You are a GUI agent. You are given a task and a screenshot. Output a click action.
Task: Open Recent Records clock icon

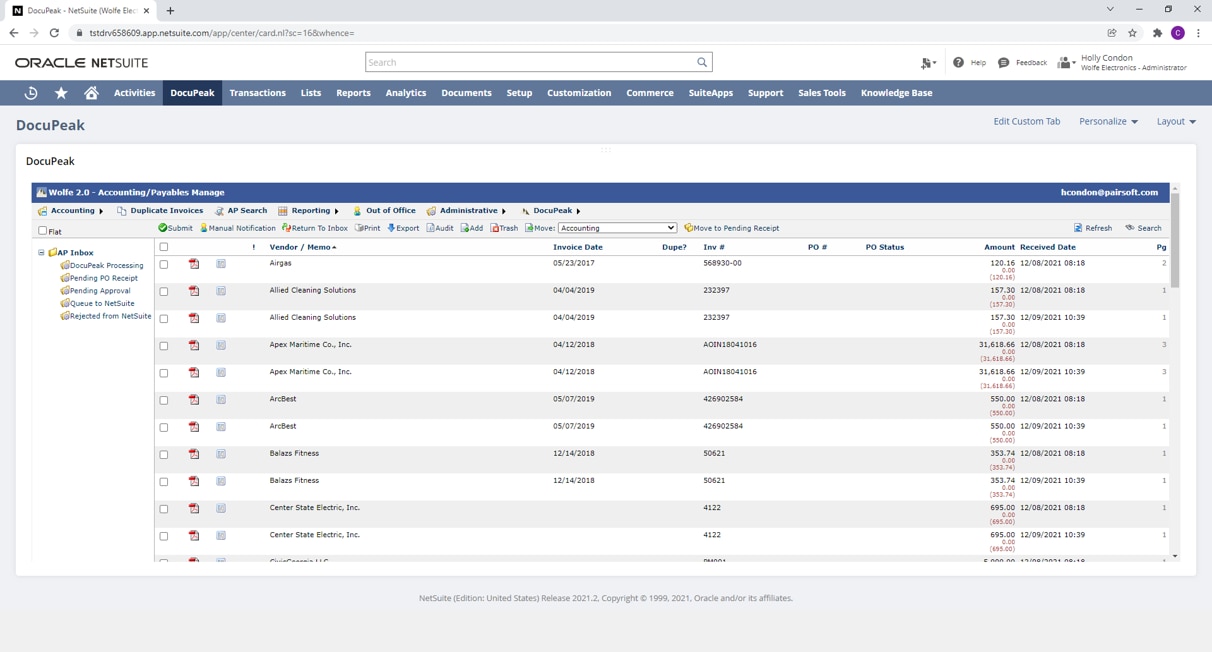coord(31,93)
